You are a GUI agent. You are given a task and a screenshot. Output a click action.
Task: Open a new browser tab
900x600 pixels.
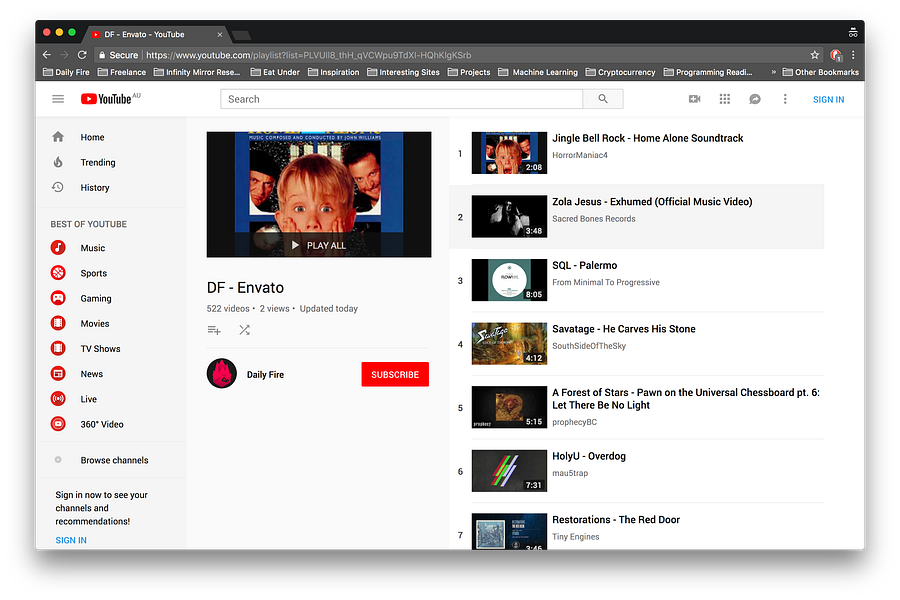241,36
